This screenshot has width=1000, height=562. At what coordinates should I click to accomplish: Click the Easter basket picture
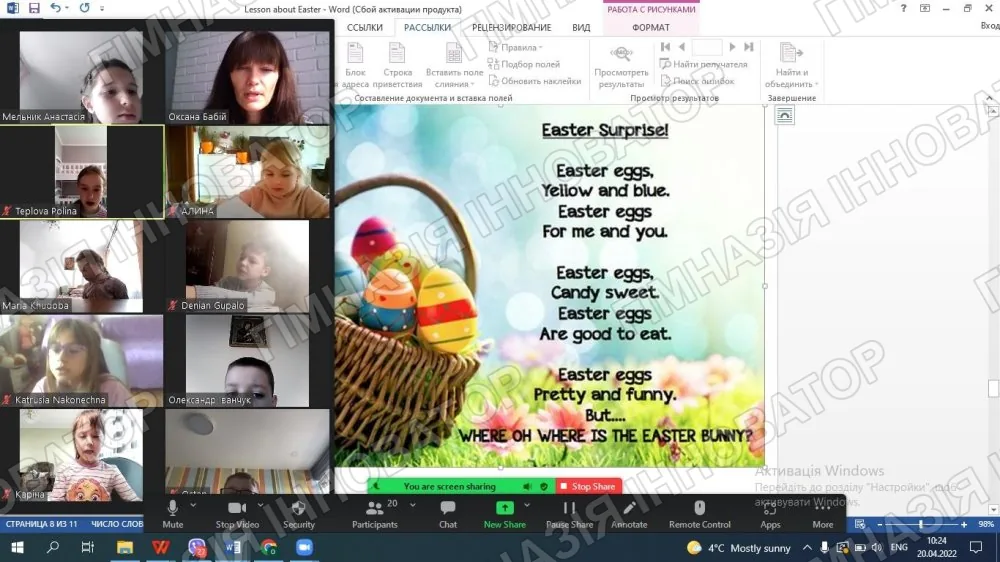[x=550, y=286]
